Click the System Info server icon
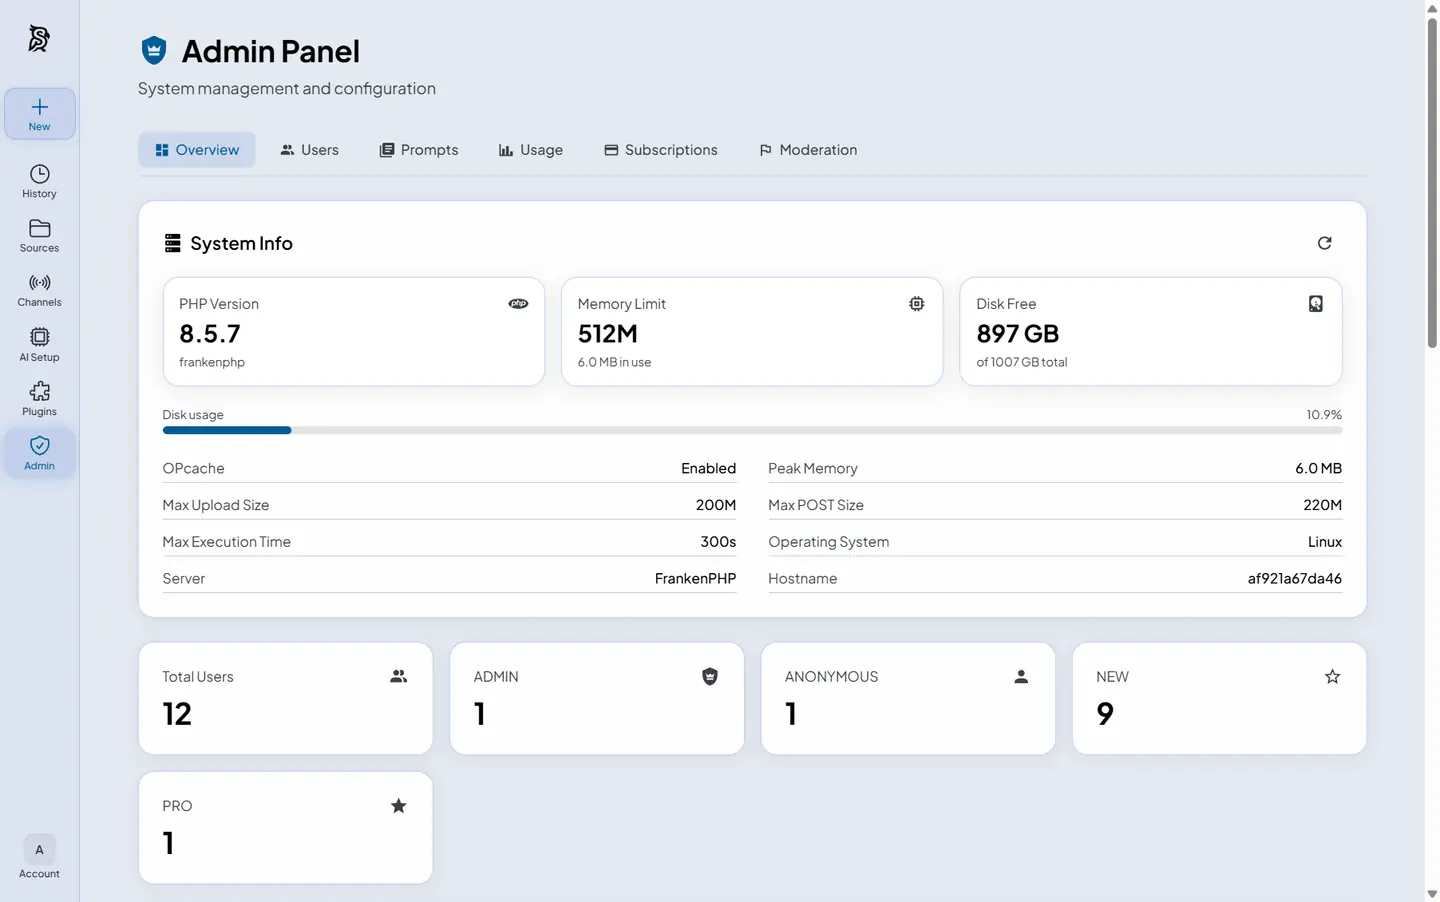The height and width of the screenshot is (902, 1440). tap(173, 243)
